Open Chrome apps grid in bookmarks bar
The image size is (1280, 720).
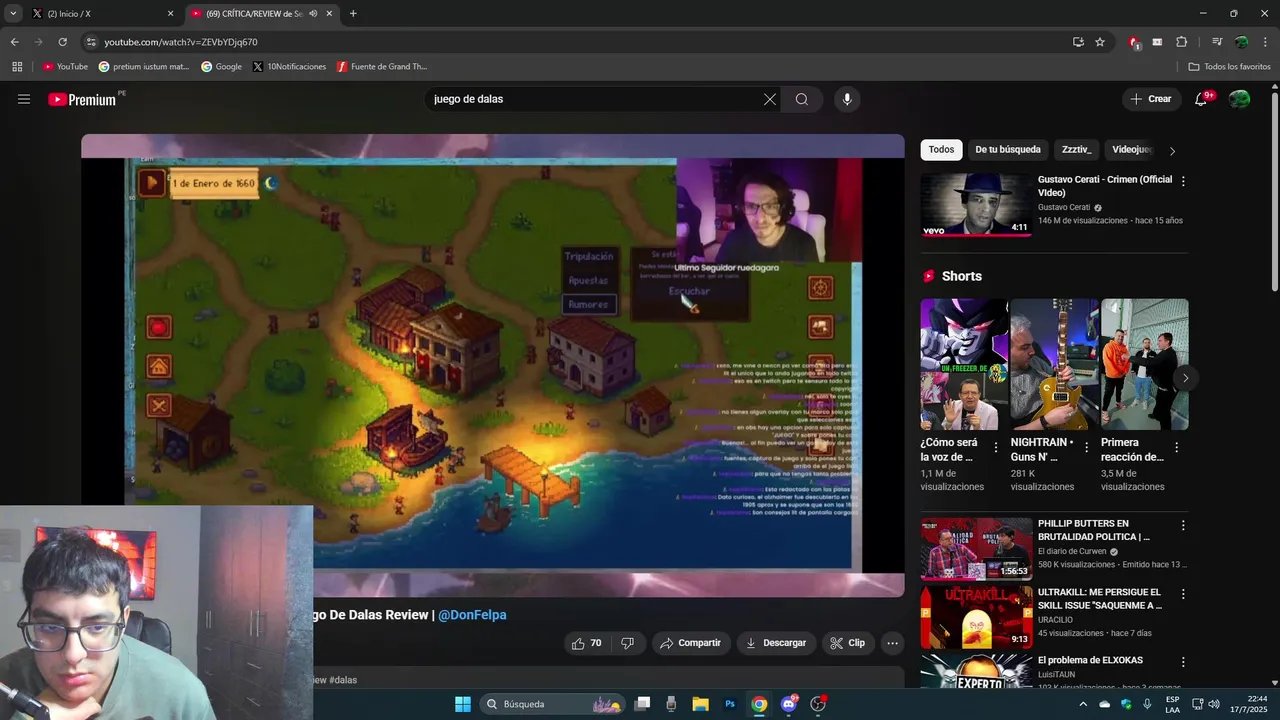click(17, 67)
